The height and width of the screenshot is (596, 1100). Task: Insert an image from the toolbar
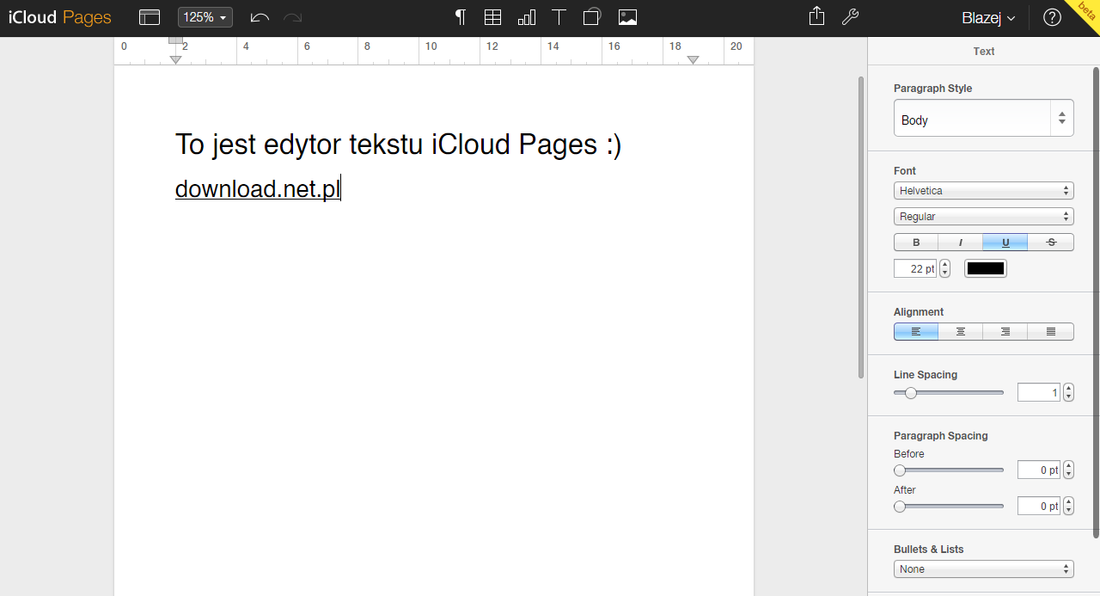pos(628,18)
